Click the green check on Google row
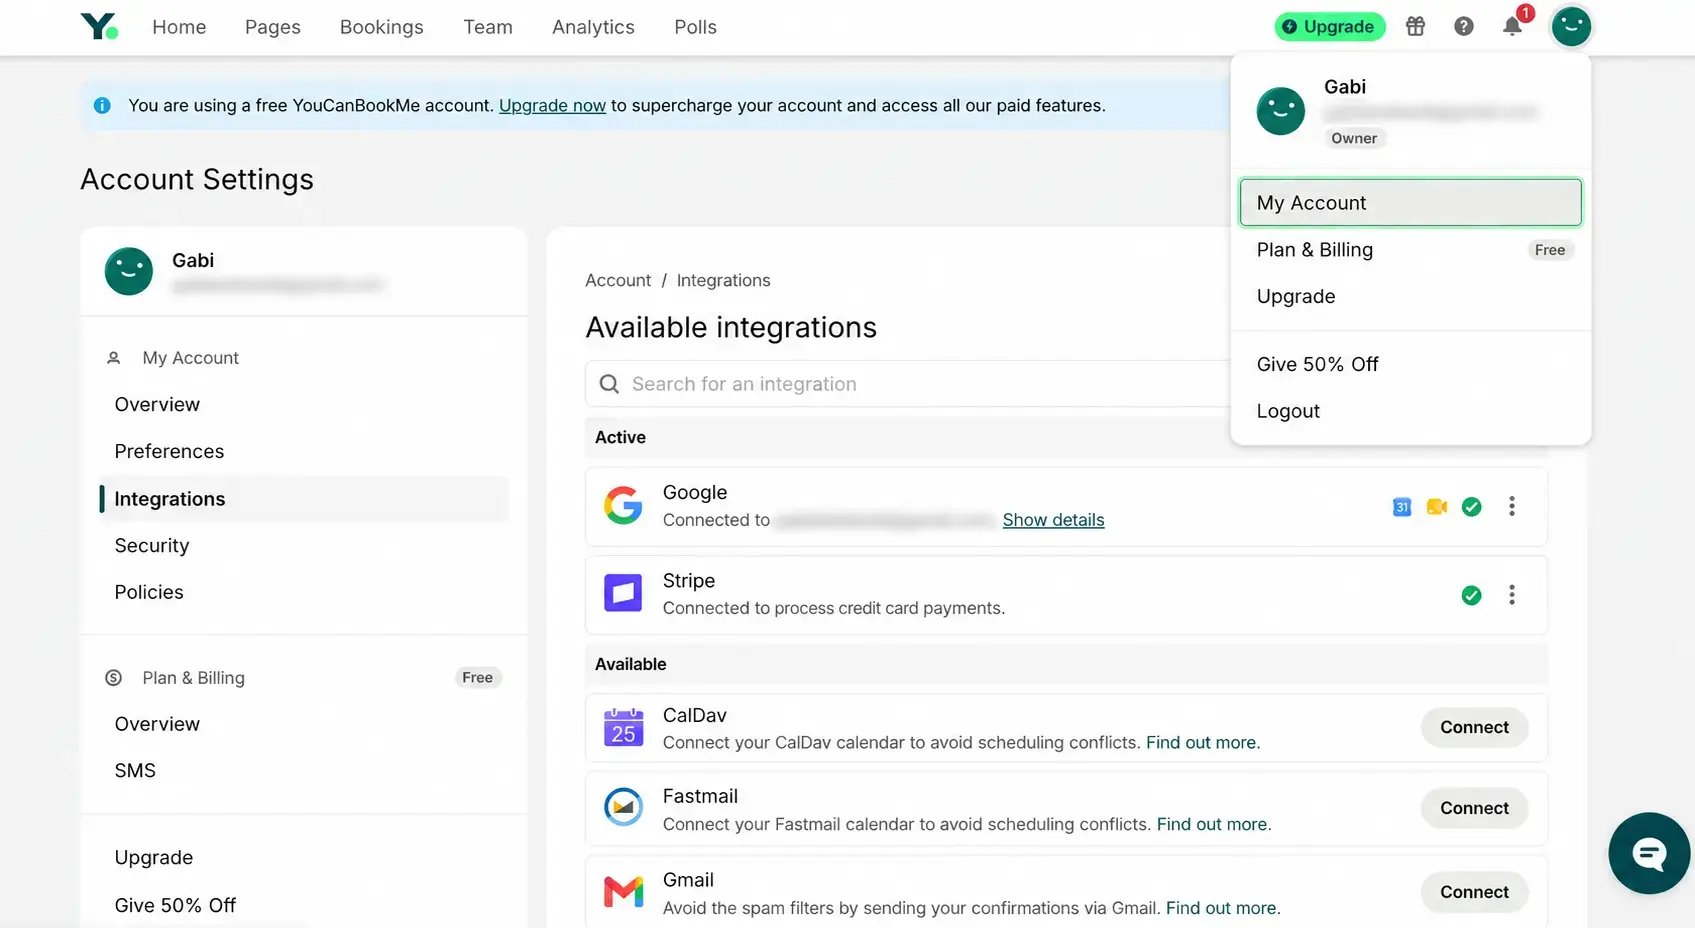The height and width of the screenshot is (928, 1695). (x=1472, y=507)
